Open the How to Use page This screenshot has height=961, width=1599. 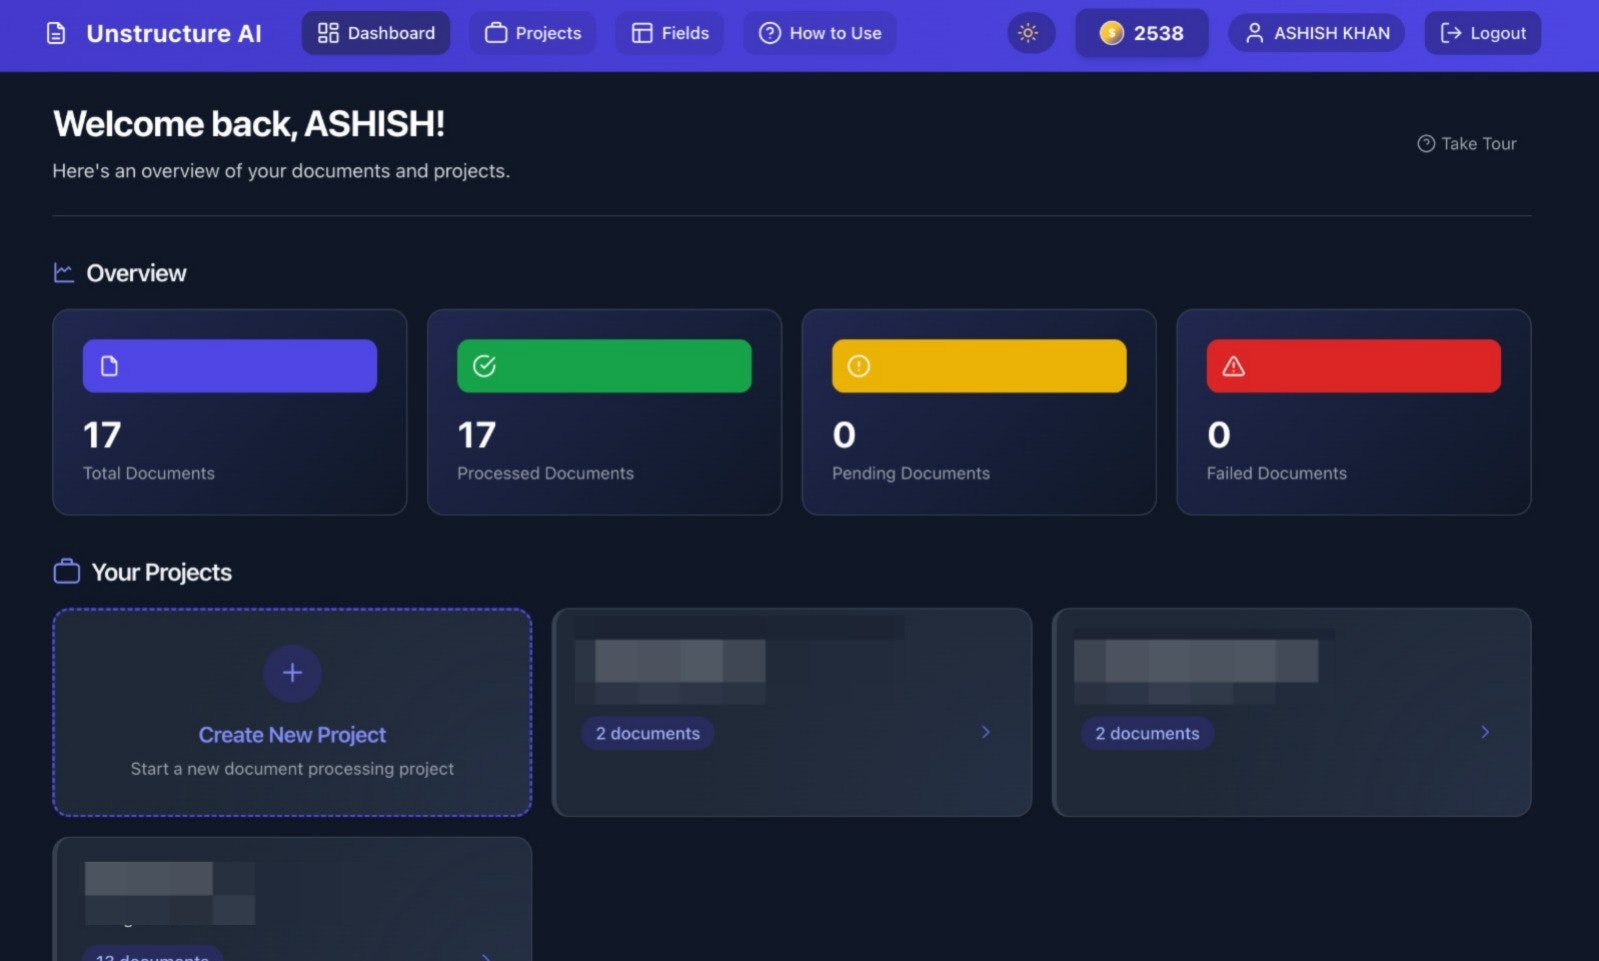[x=820, y=33]
